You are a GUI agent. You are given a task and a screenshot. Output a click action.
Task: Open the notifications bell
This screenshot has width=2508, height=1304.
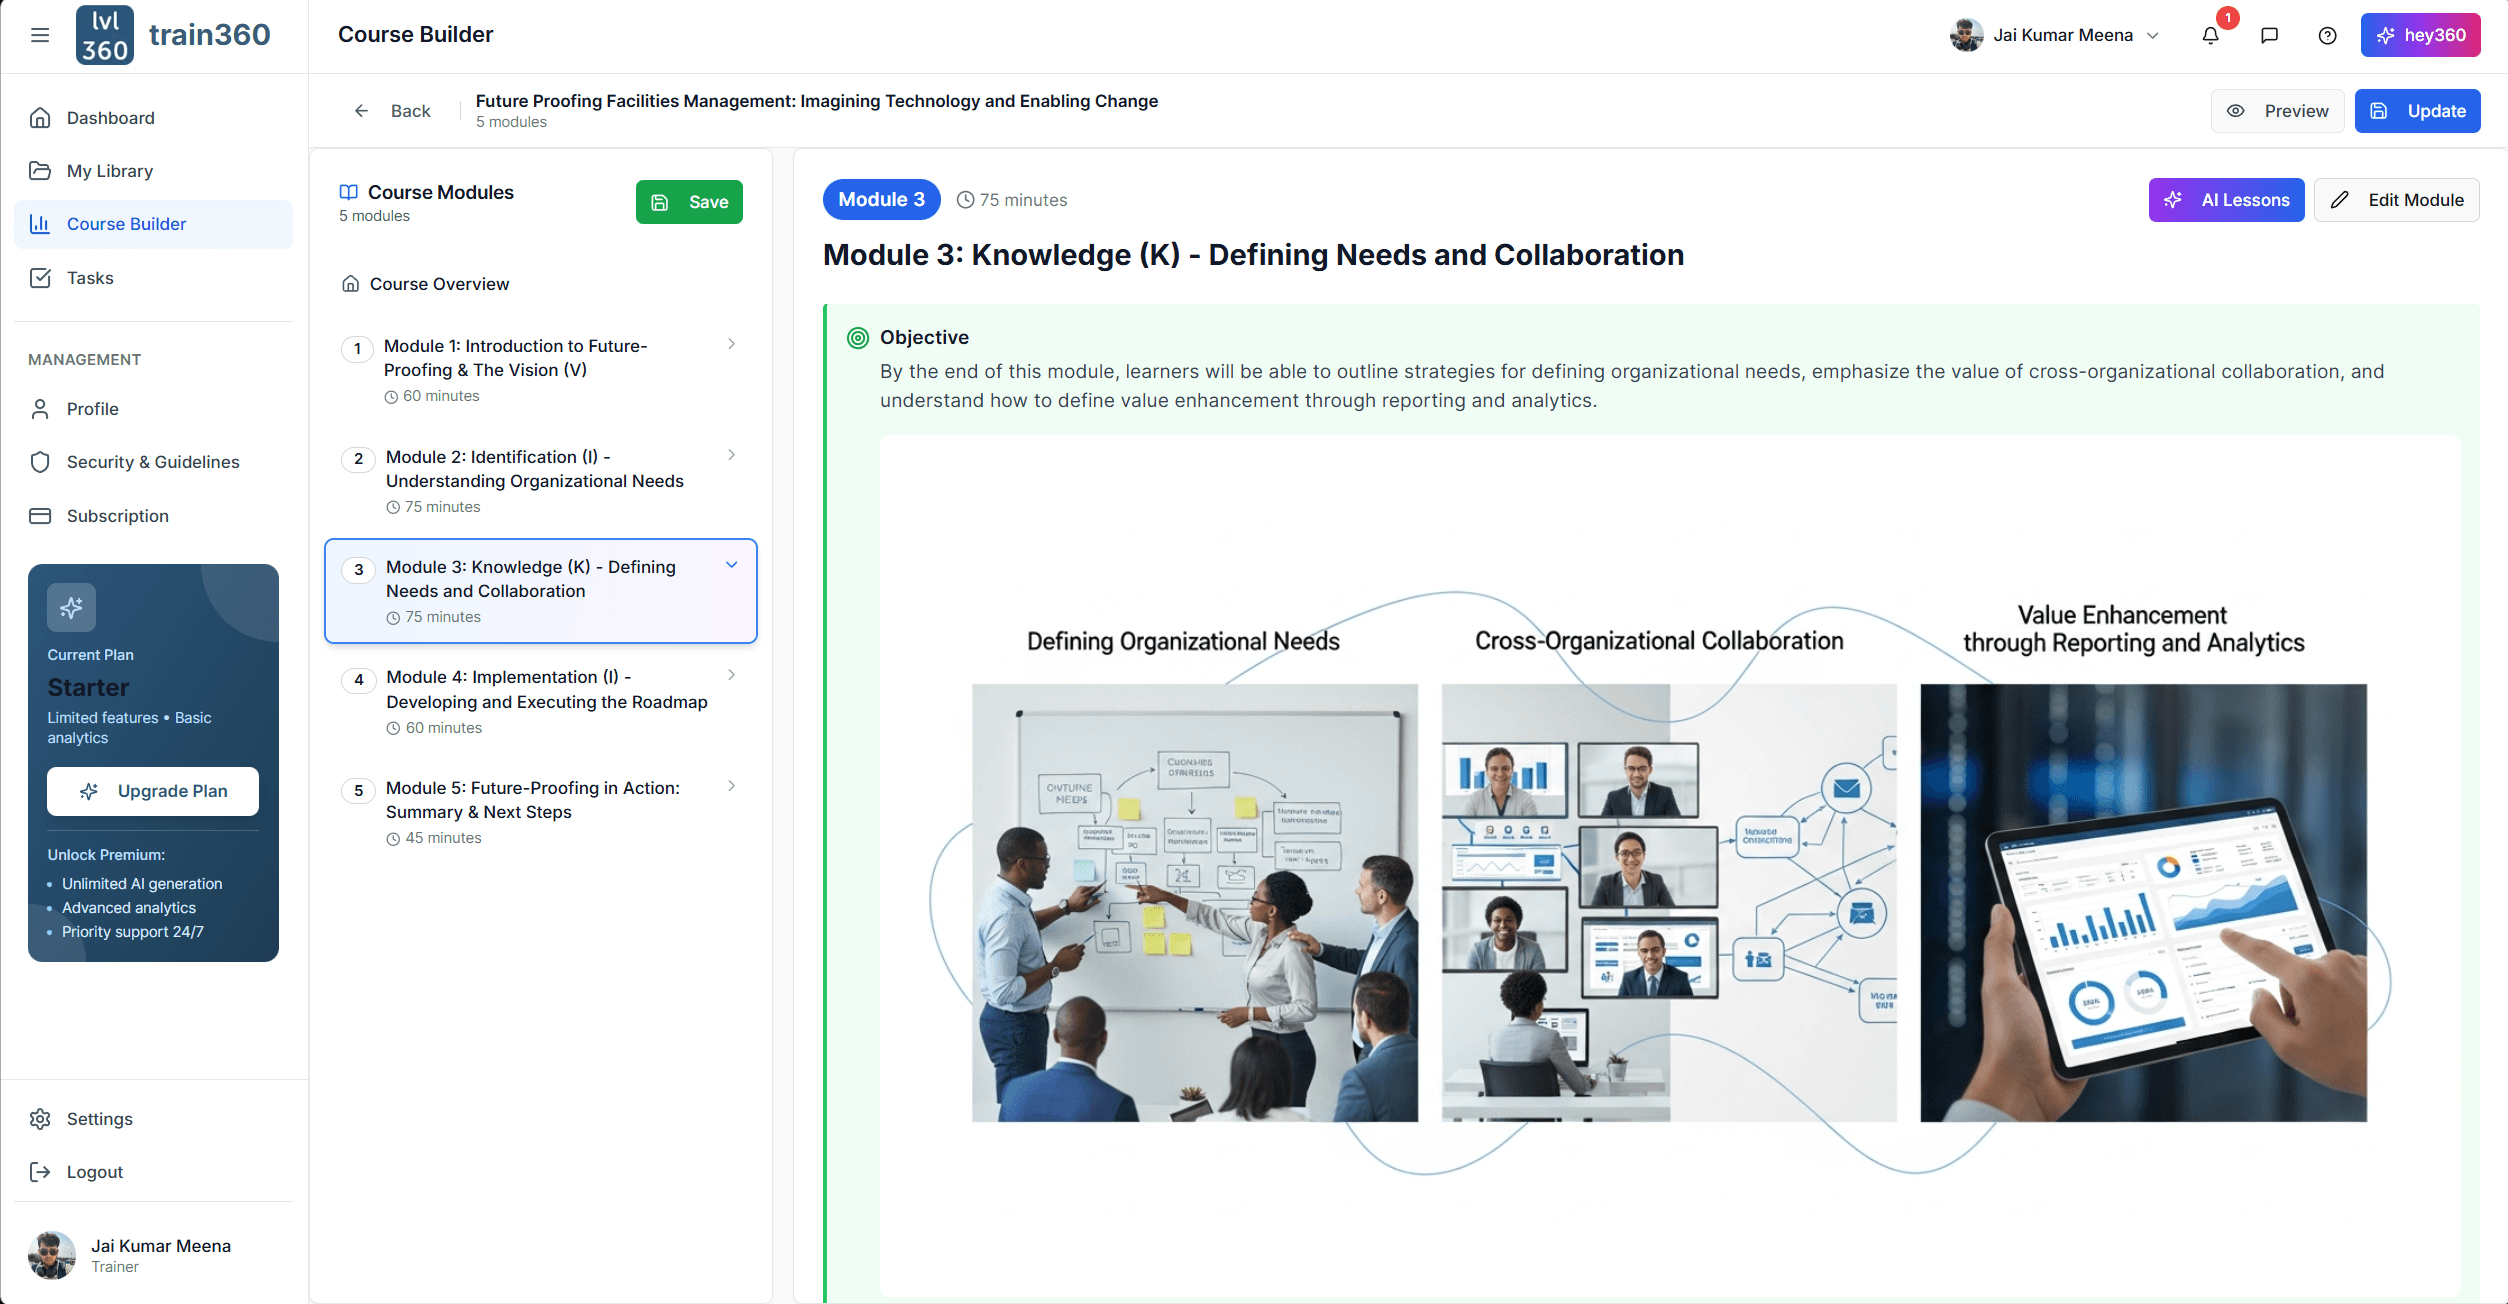2211,35
